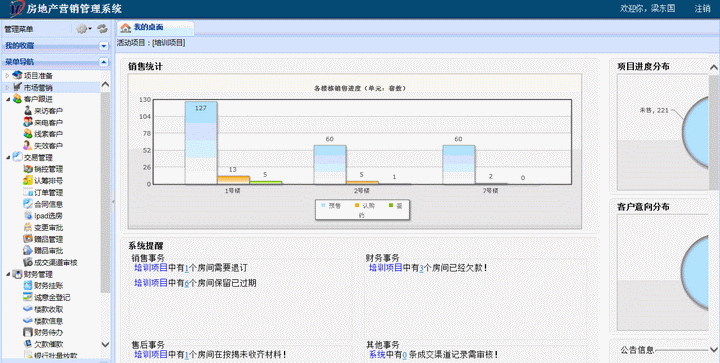720x363 pixels.
Task: Click the home icon on 我的桌面 tab
Action: [126, 28]
